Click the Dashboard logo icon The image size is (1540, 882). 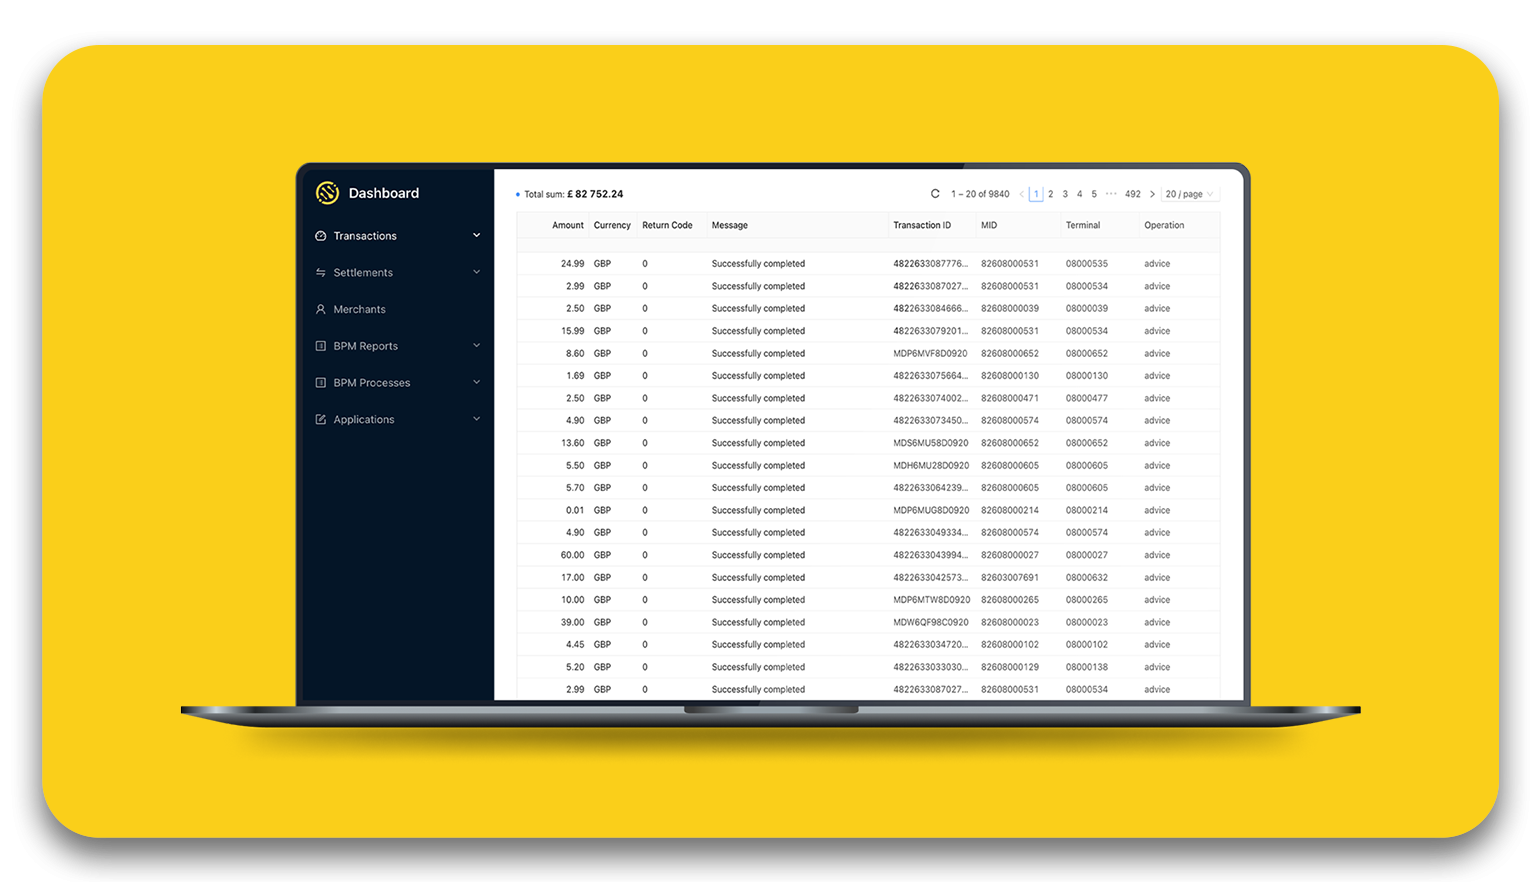tap(327, 193)
